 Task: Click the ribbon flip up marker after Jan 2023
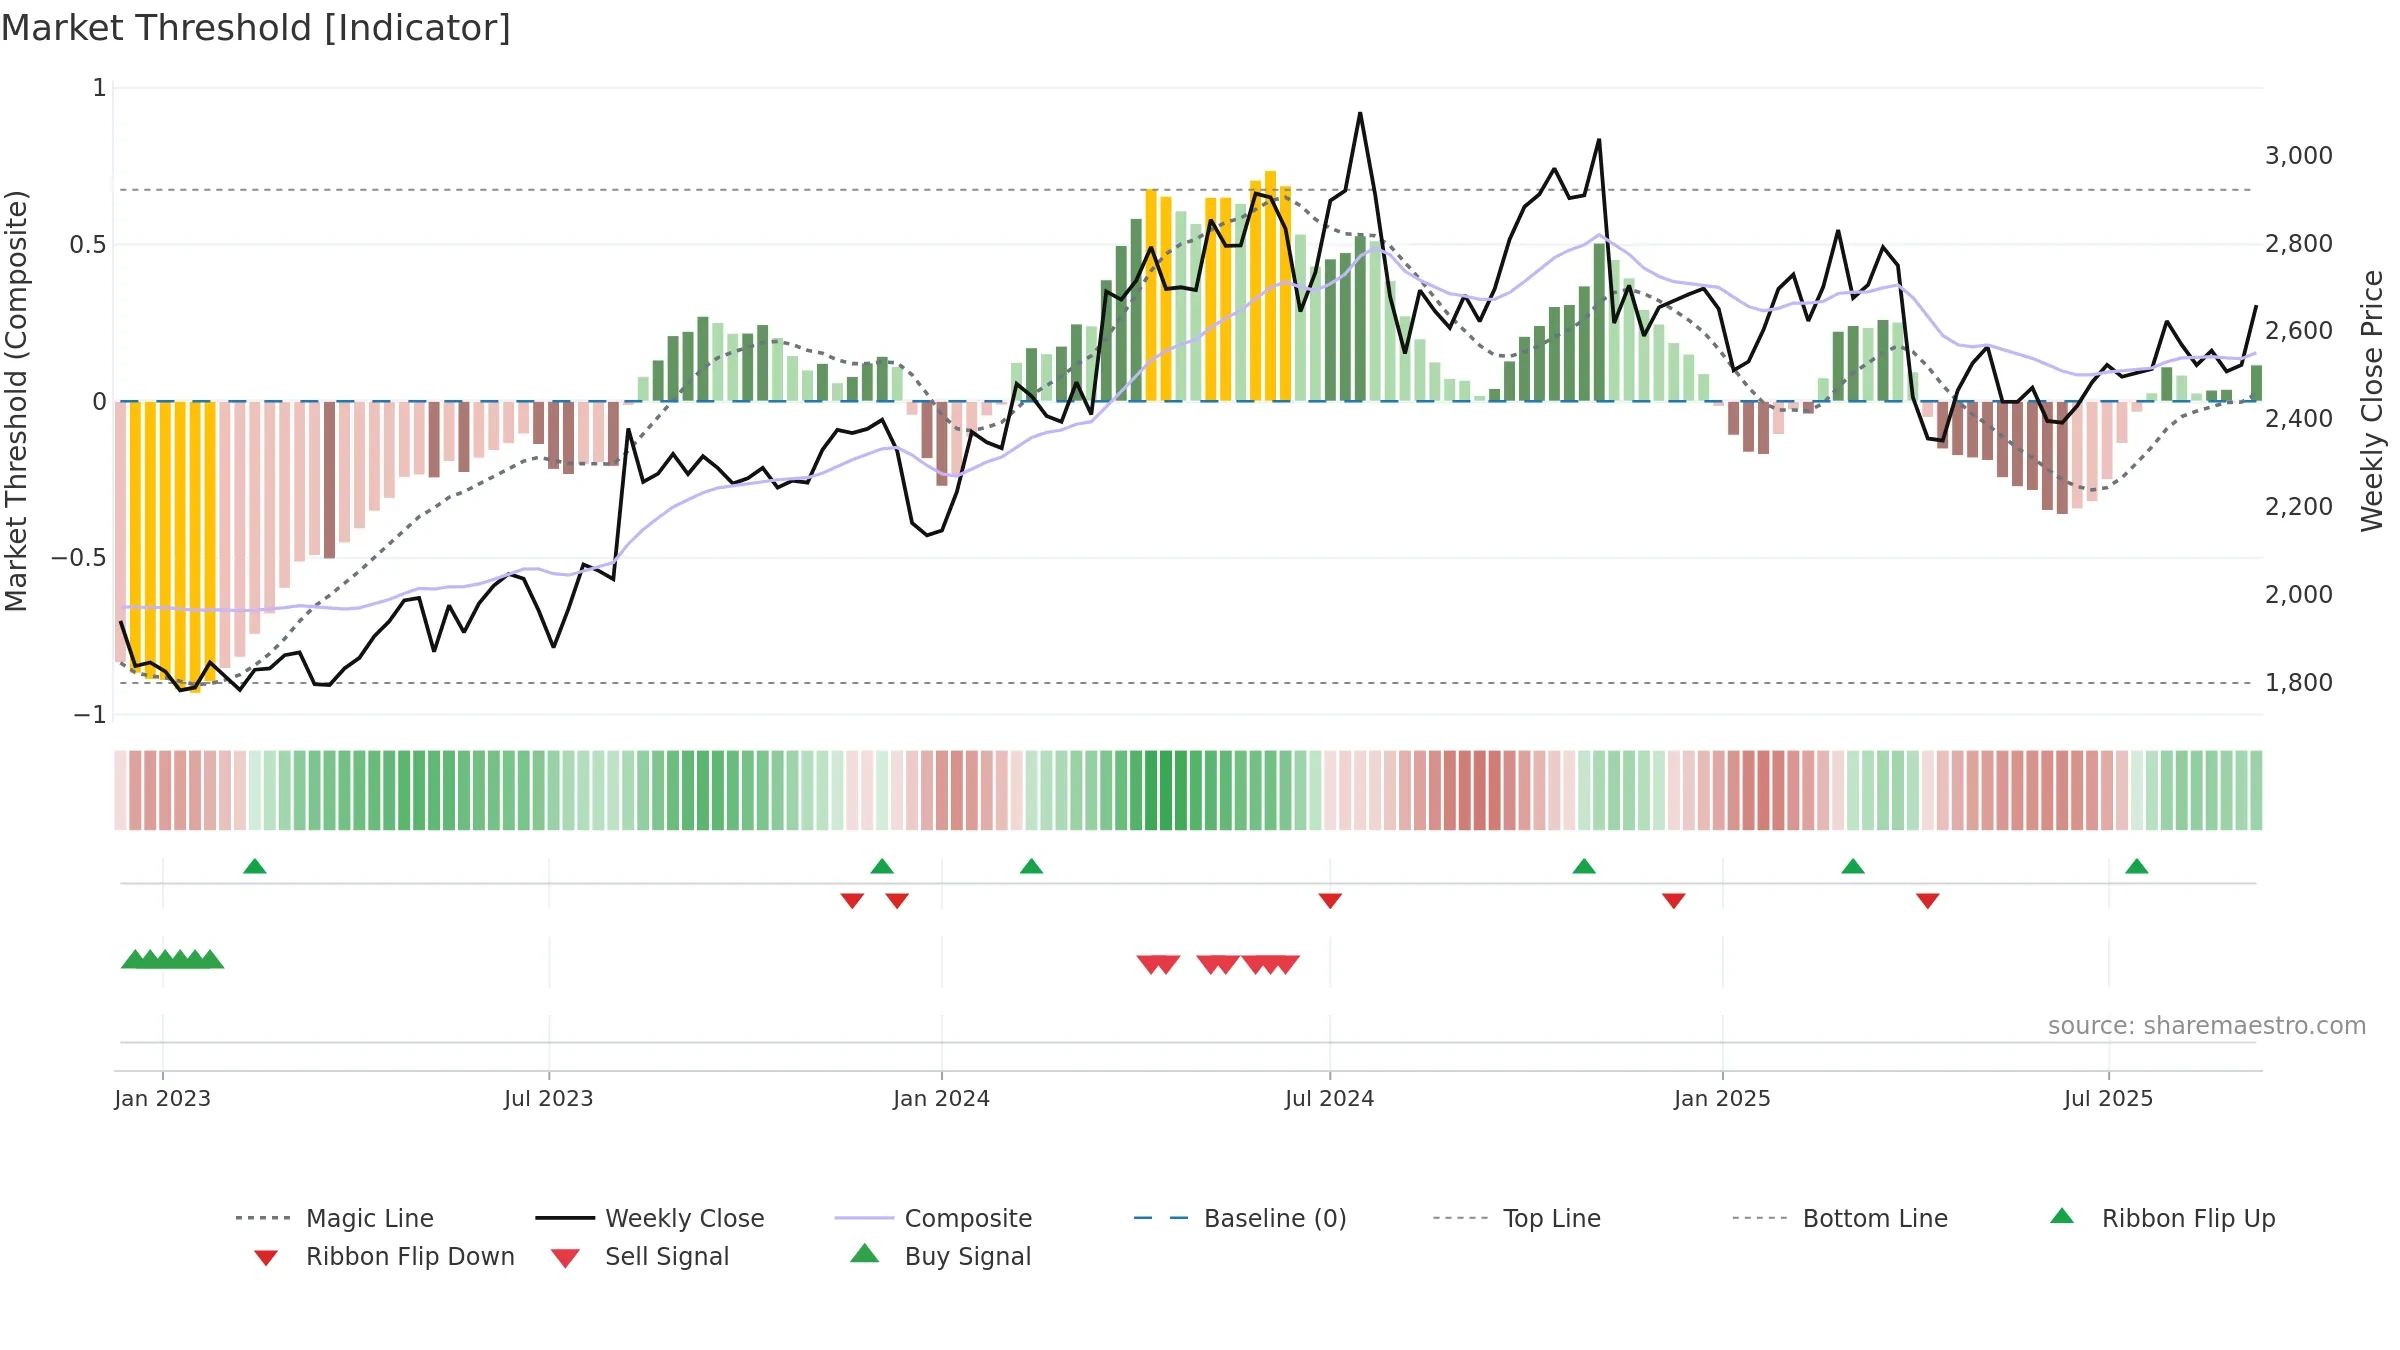tap(255, 866)
